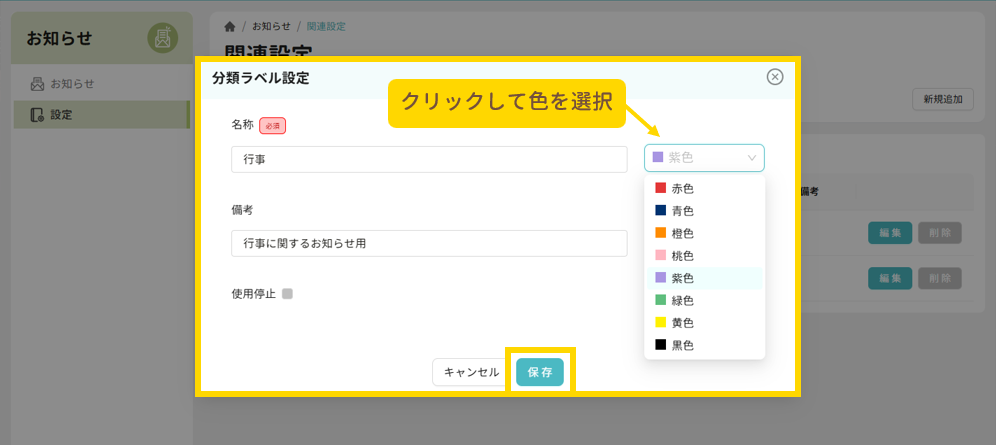This screenshot has width=996, height=445.
Task: Click the 設定 sidebar menu icon
Action: click(x=37, y=115)
